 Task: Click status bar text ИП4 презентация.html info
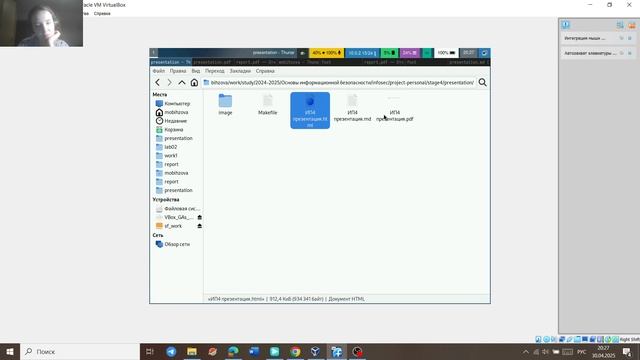click(286, 299)
